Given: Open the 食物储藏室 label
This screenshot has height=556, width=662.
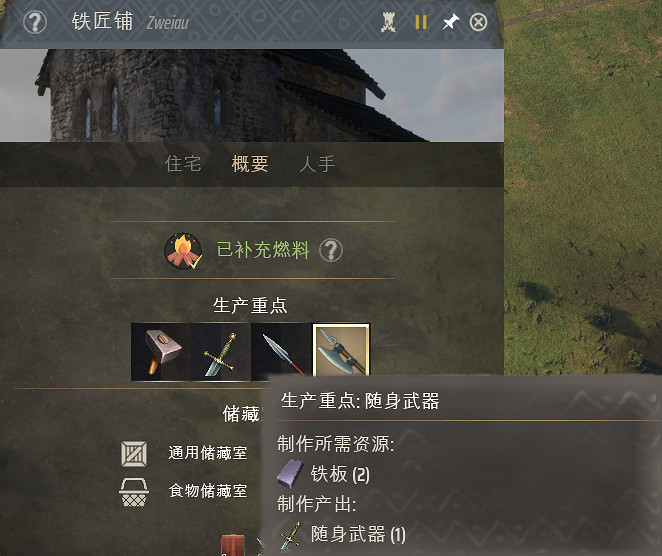Looking at the screenshot, I should [208, 491].
